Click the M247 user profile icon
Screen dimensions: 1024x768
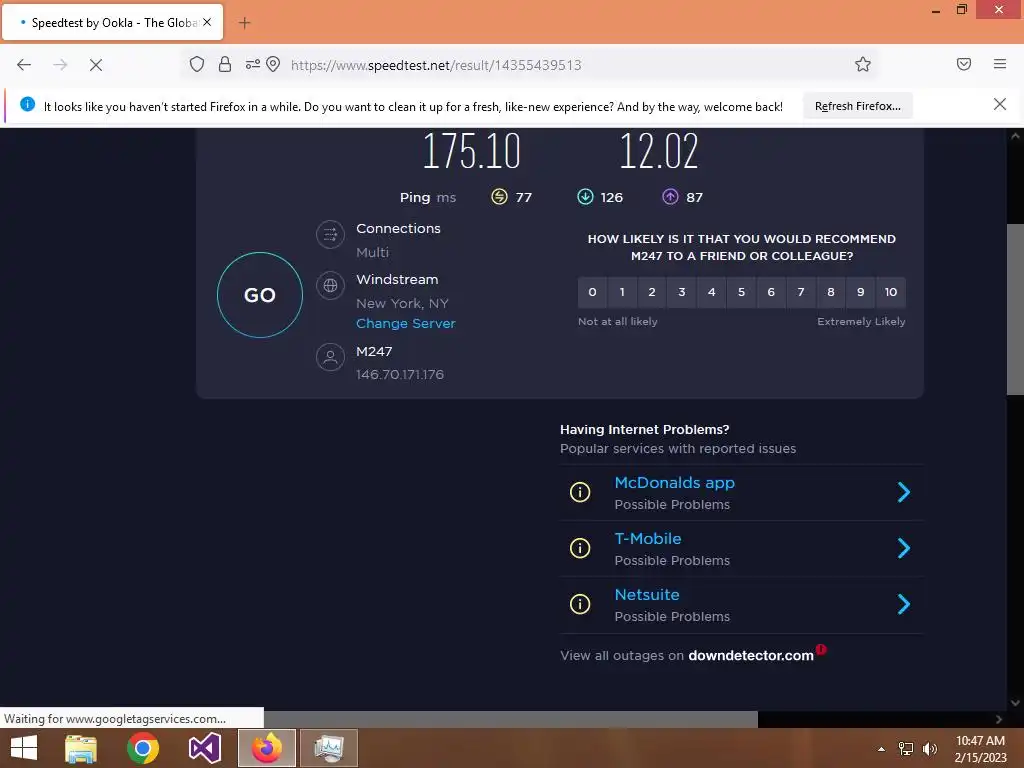(x=330, y=357)
